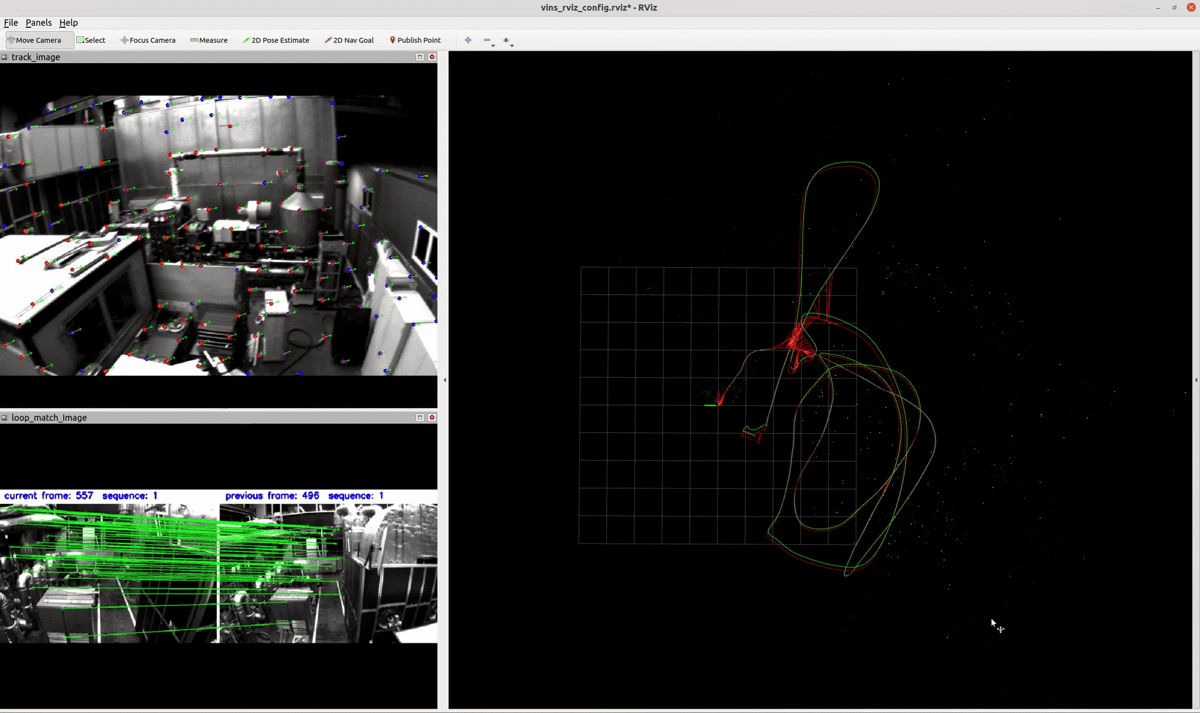1200x713 pixels.
Task: Pick the Measure tool
Action: coord(209,40)
